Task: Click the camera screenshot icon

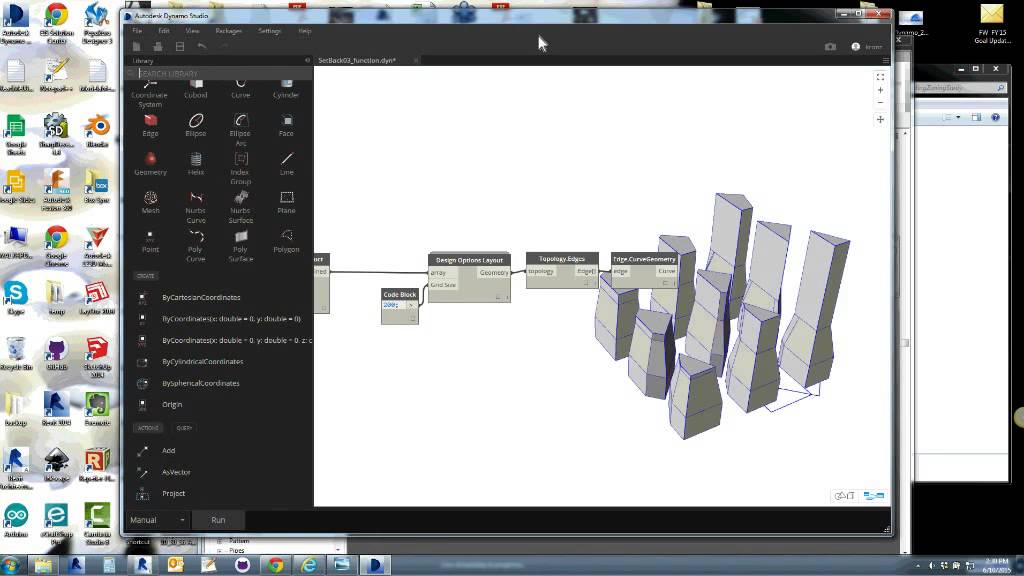Action: click(x=830, y=46)
